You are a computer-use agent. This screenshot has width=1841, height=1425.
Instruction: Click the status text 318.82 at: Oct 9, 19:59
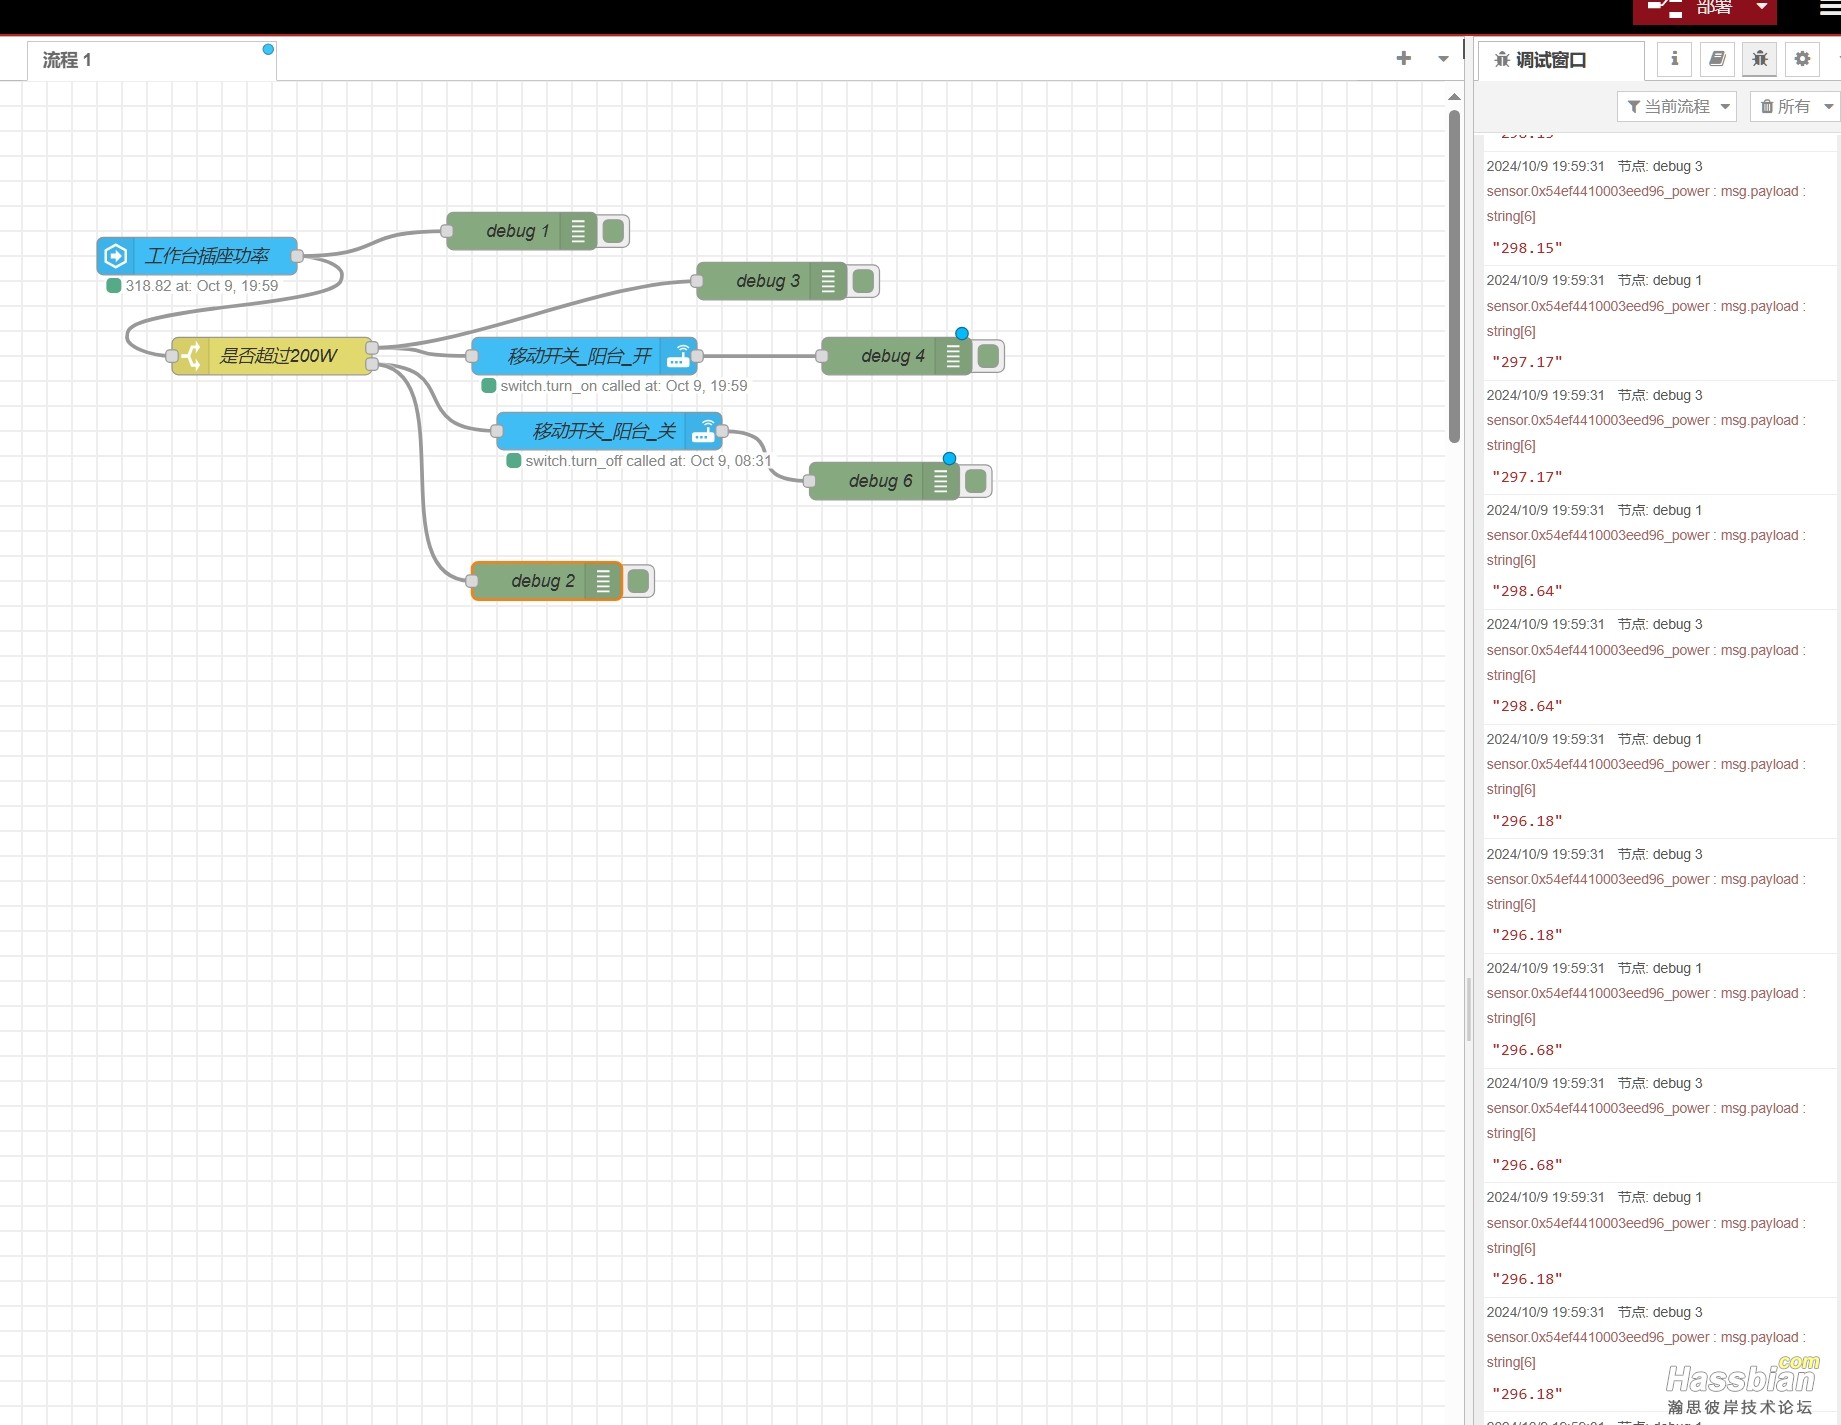202,286
